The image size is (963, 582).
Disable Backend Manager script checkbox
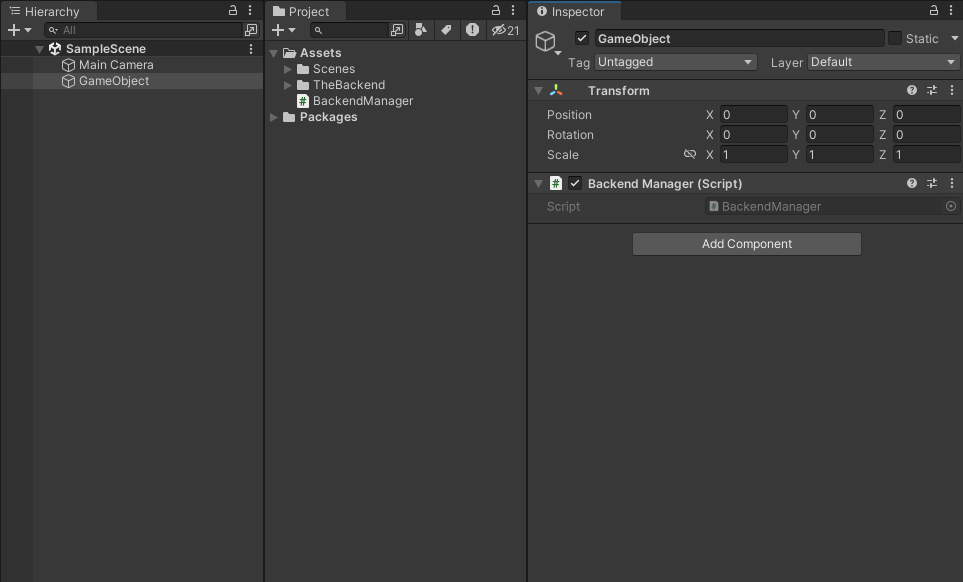point(575,183)
